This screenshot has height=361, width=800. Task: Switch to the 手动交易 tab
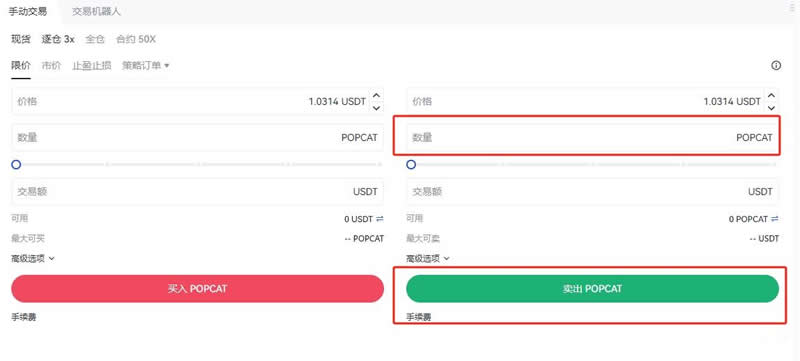pyautogui.click(x=28, y=11)
